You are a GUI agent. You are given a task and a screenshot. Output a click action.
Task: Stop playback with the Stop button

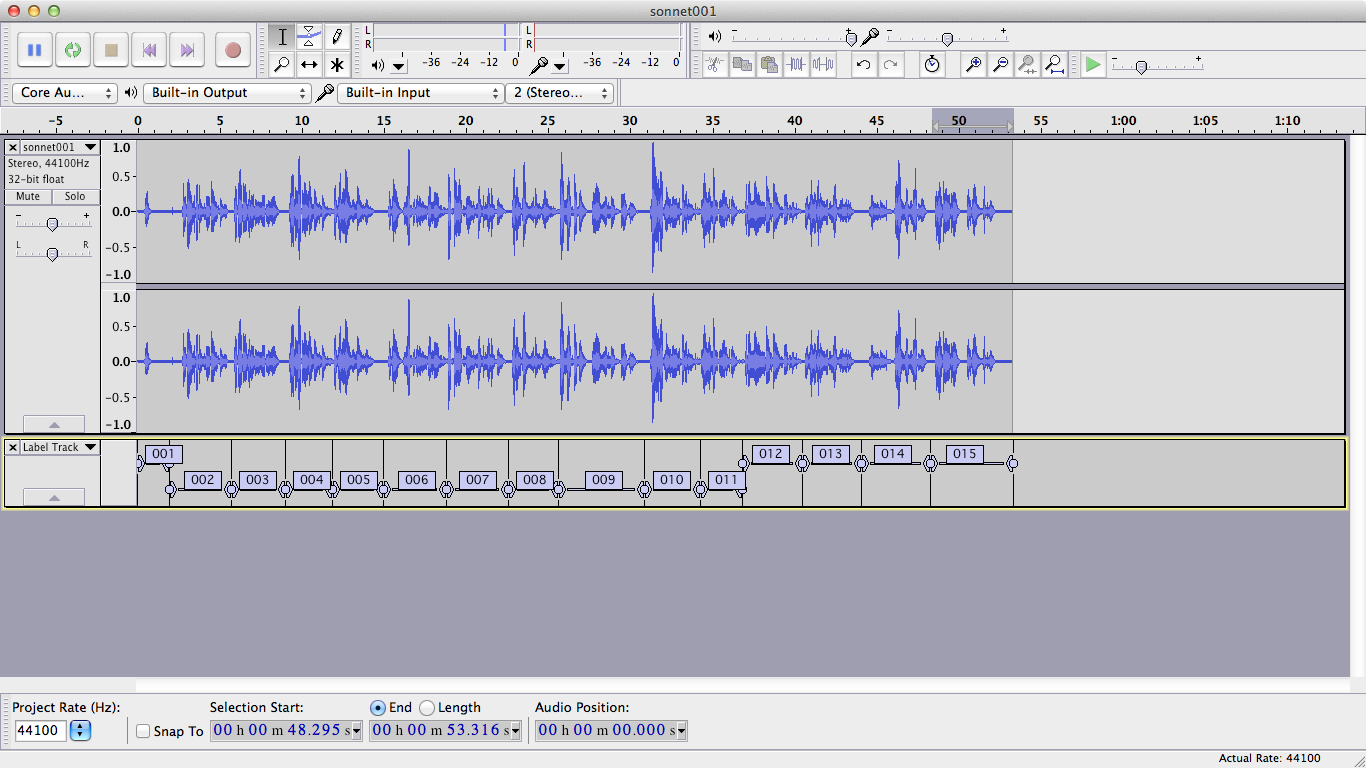(x=111, y=50)
